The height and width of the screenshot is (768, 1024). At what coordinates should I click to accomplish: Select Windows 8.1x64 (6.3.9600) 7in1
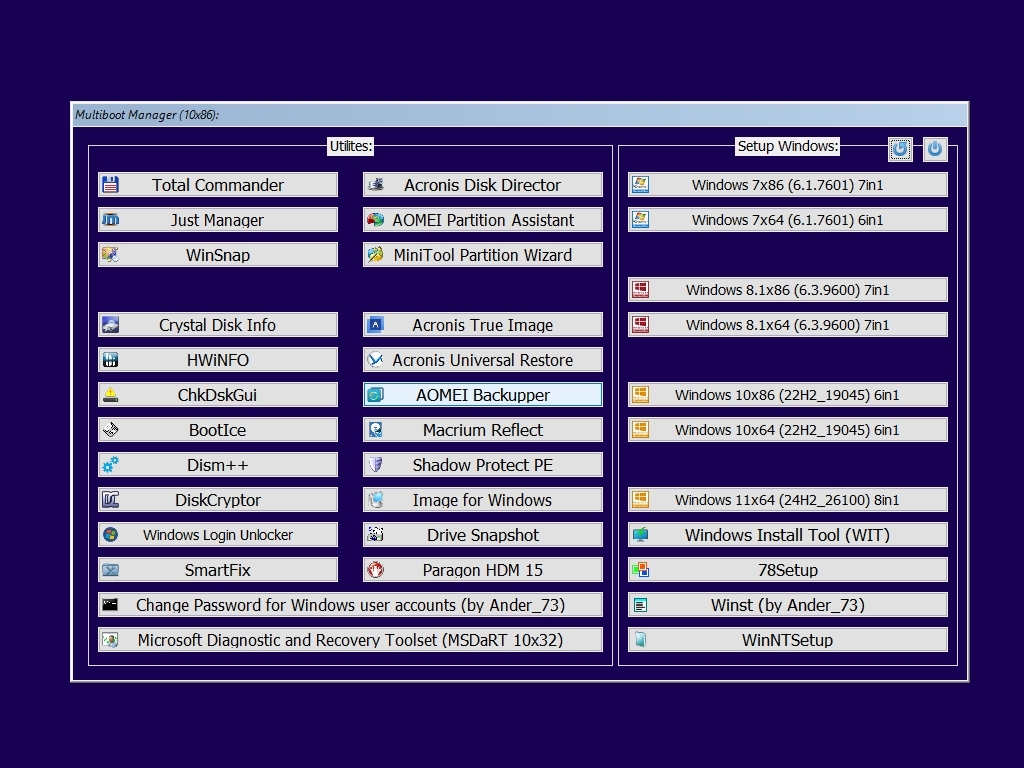pos(788,325)
